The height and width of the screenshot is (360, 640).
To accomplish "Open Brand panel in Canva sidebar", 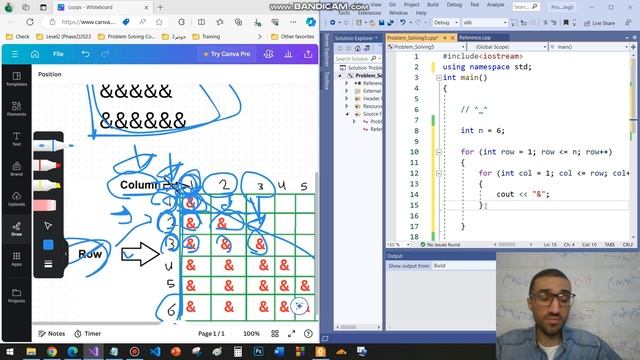I will pyautogui.click(x=16, y=169).
